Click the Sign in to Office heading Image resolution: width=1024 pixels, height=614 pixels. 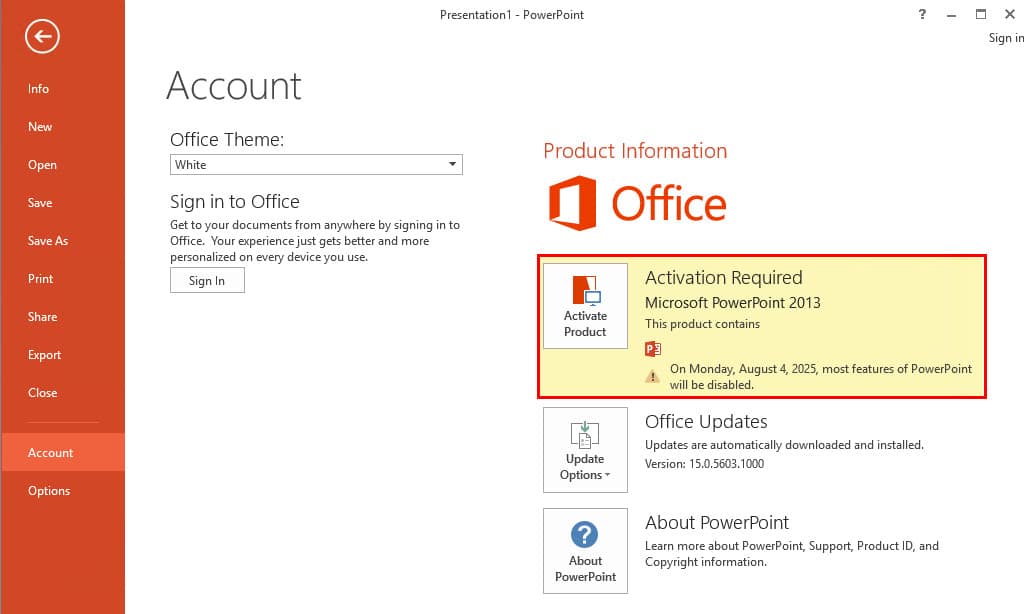click(x=235, y=202)
